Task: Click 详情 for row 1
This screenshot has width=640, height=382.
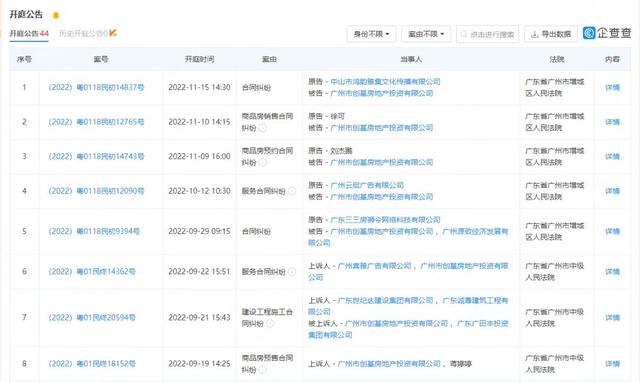Action: click(612, 87)
